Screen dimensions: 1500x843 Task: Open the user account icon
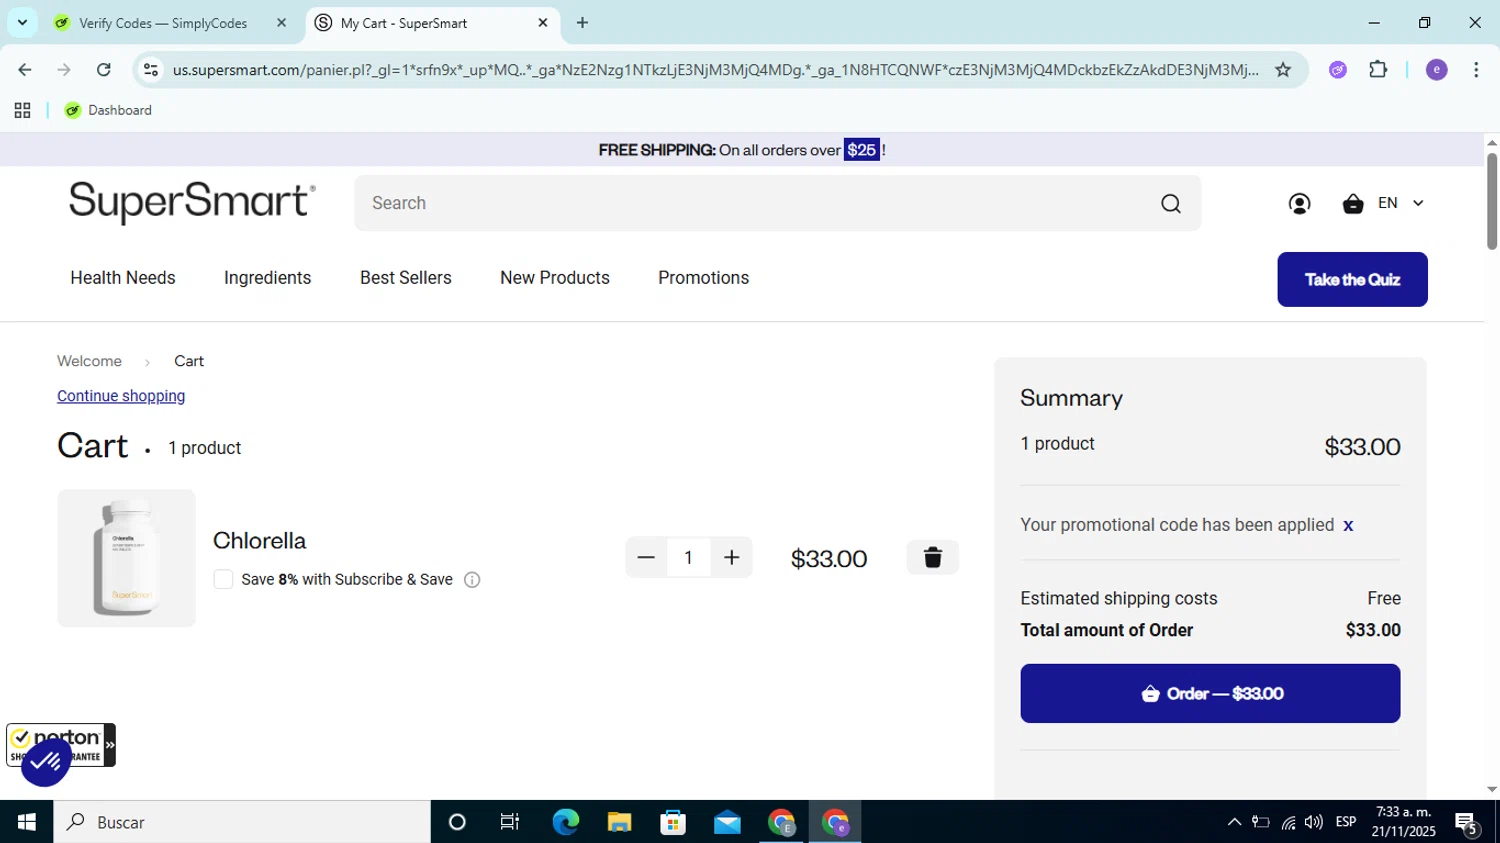pos(1299,204)
